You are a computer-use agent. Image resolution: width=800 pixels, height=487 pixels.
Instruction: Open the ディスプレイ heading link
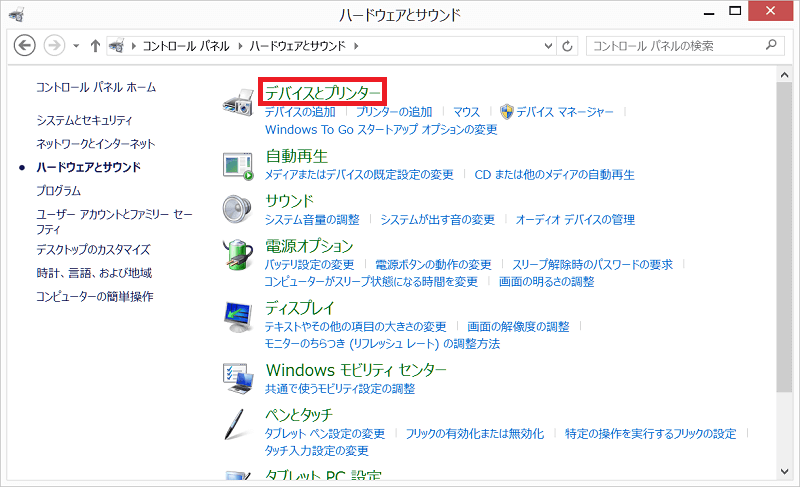pos(299,308)
